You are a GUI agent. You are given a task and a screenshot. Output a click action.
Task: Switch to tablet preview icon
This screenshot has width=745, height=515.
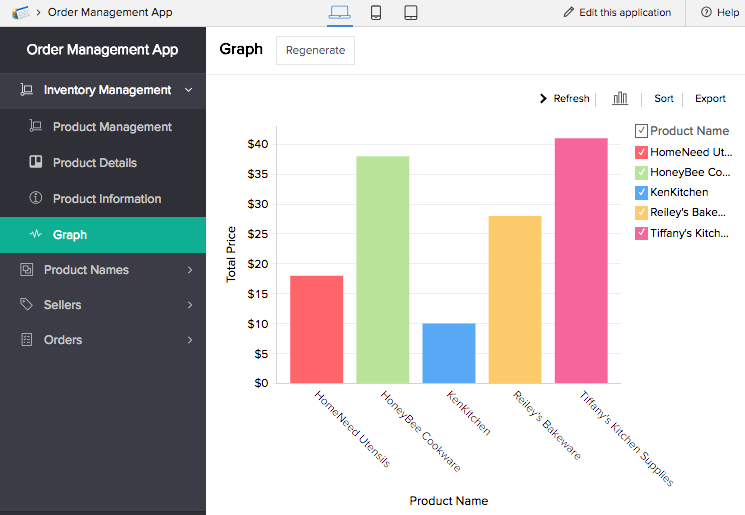click(x=410, y=12)
